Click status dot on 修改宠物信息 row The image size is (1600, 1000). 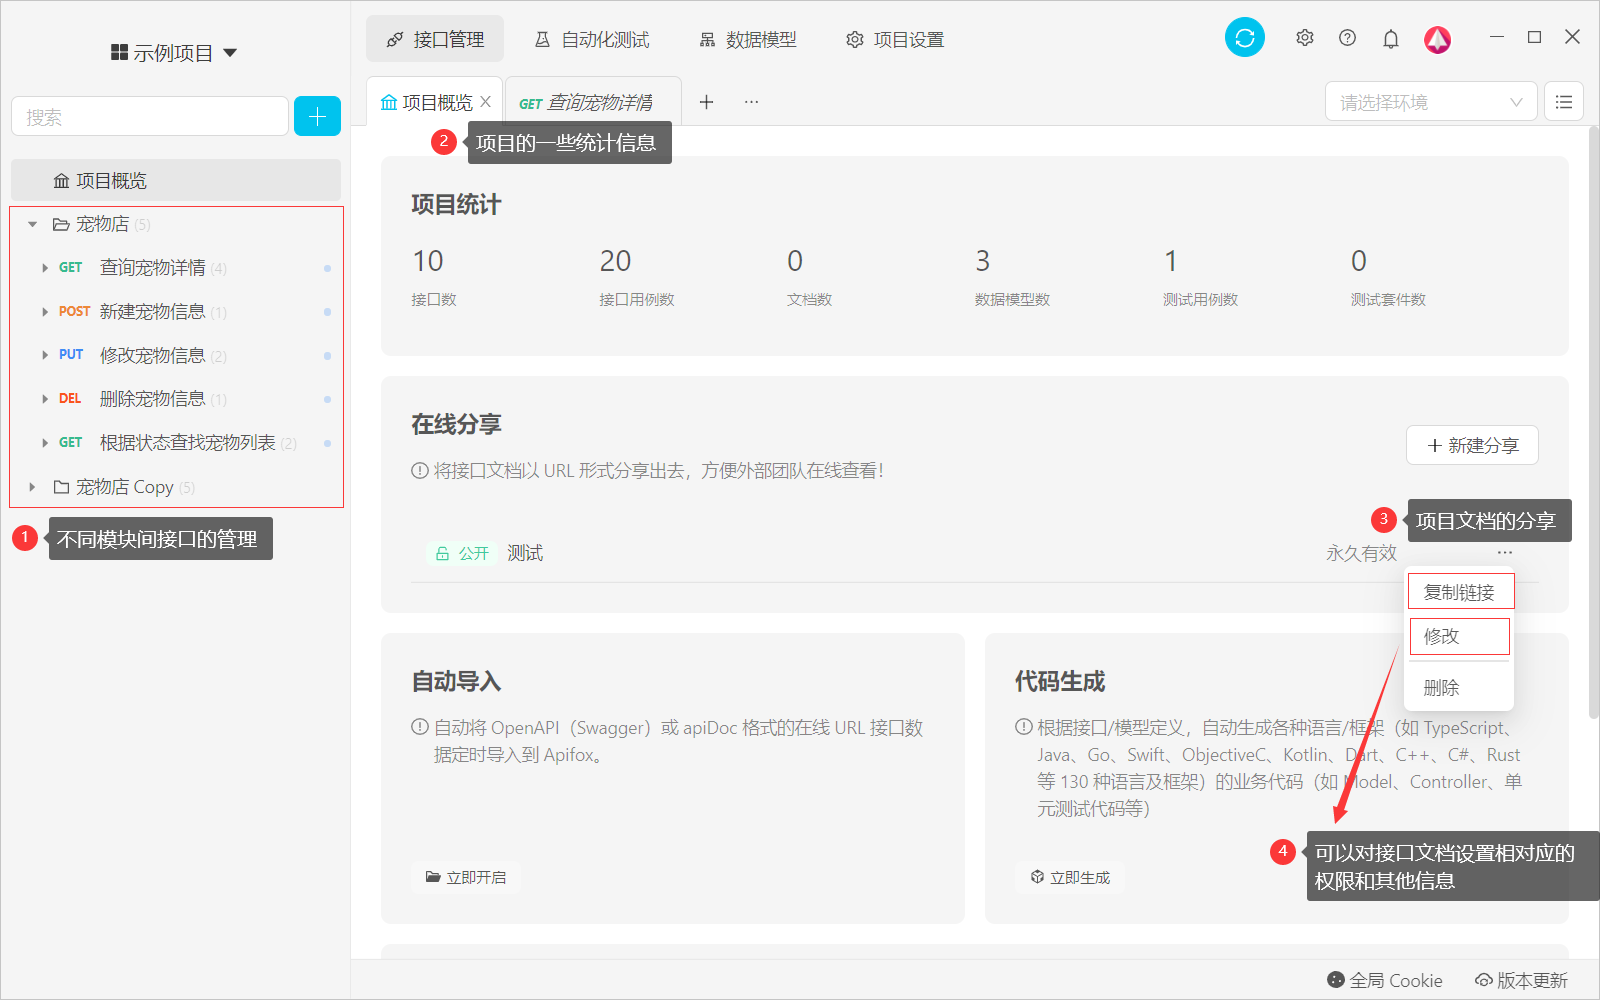[x=327, y=356]
